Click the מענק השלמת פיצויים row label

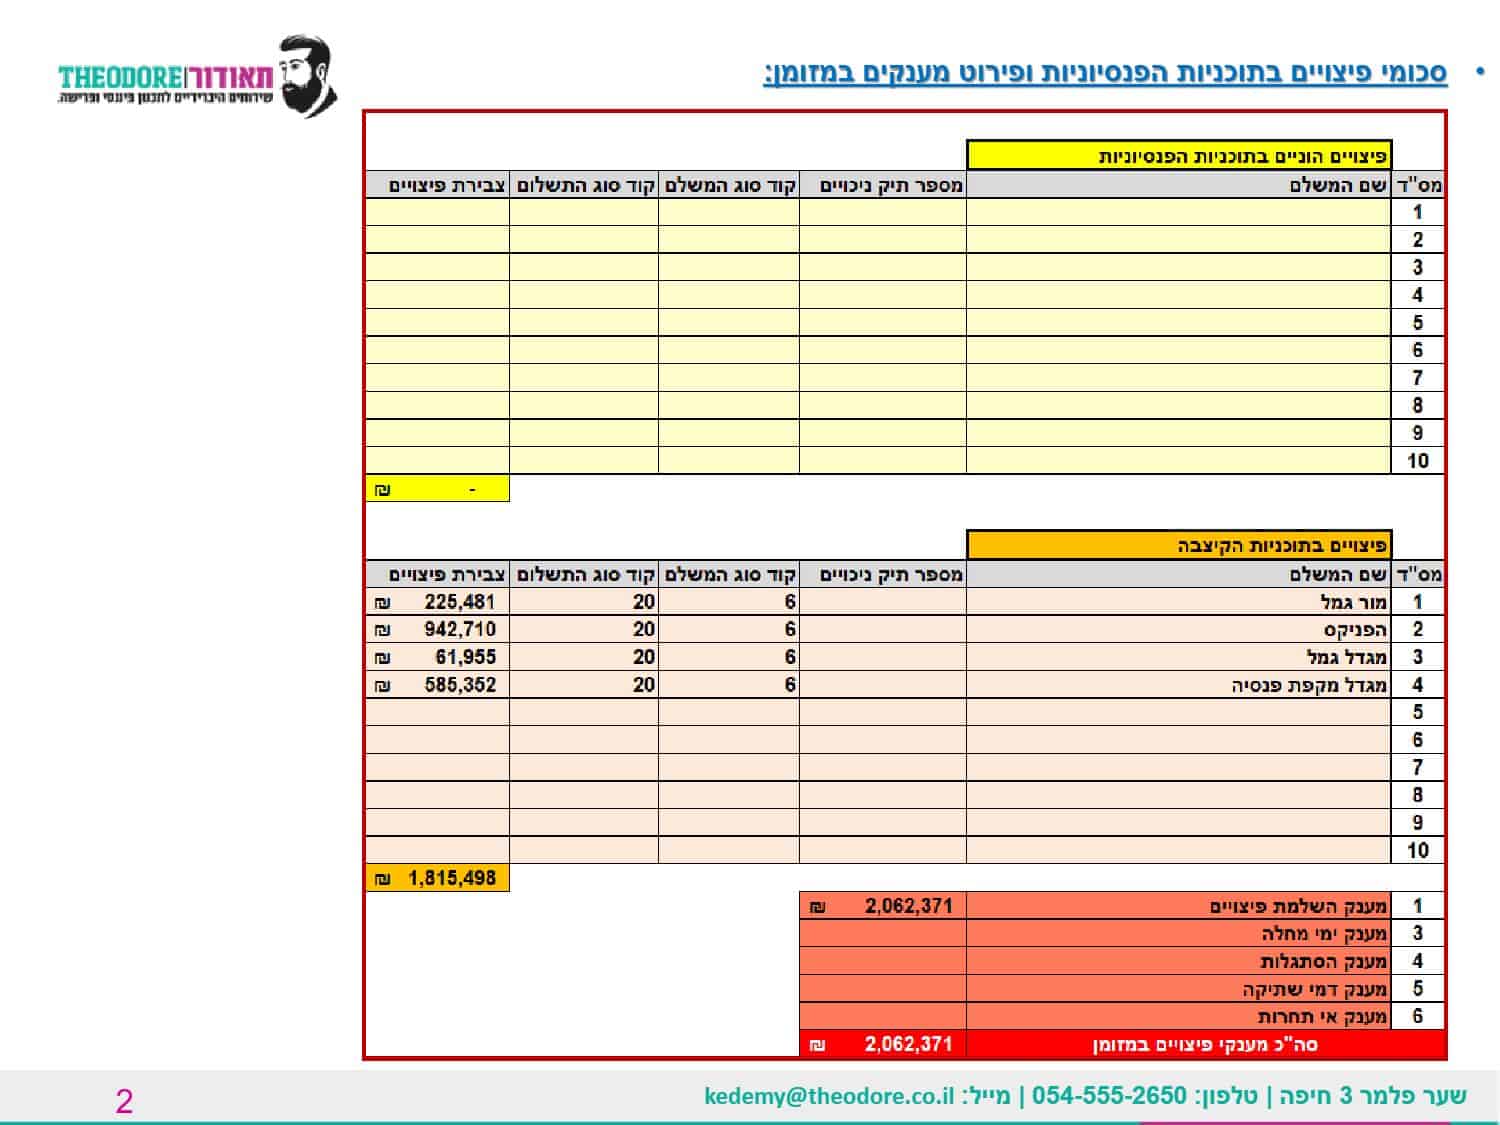pos(1179,906)
